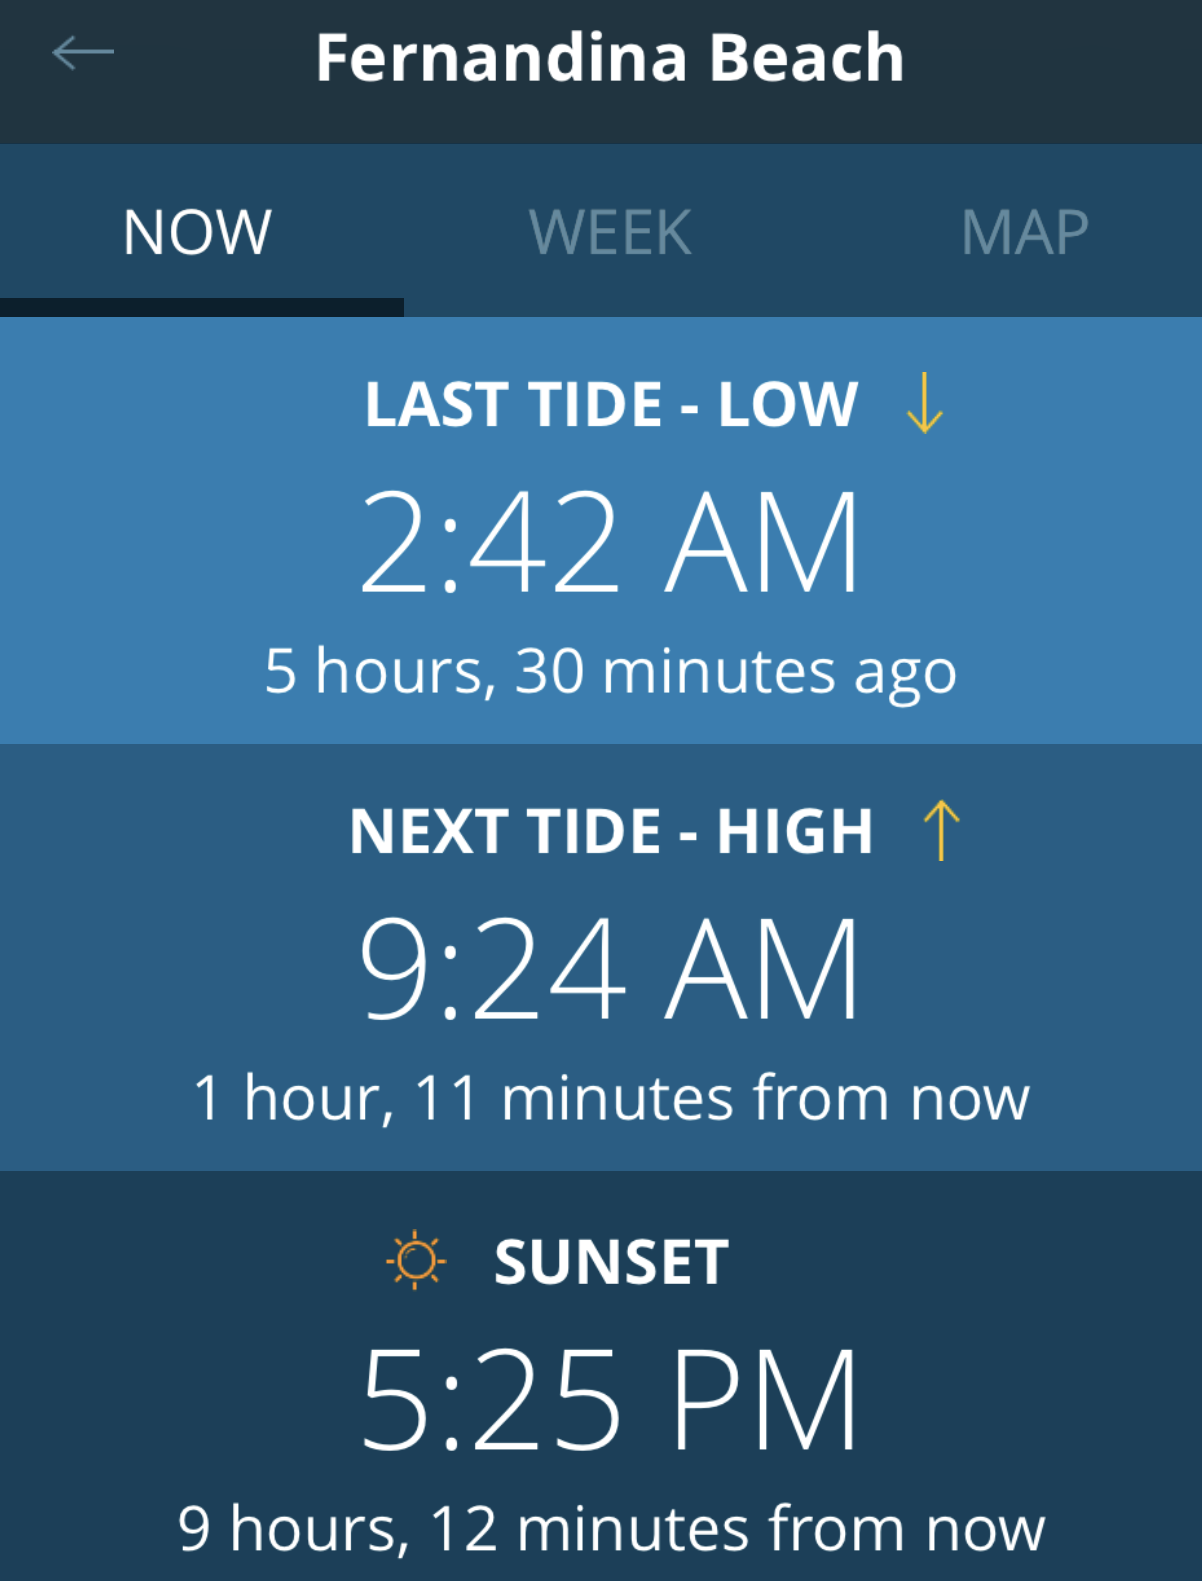The height and width of the screenshot is (1581, 1202).
Task: Switch to the NOW tab
Action: [x=197, y=232]
